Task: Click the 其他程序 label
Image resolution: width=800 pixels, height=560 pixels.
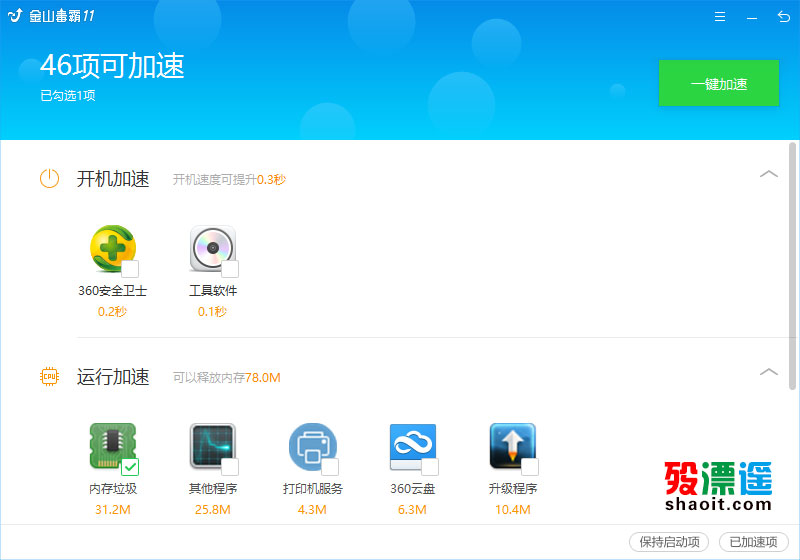Action: pyautogui.click(x=213, y=489)
